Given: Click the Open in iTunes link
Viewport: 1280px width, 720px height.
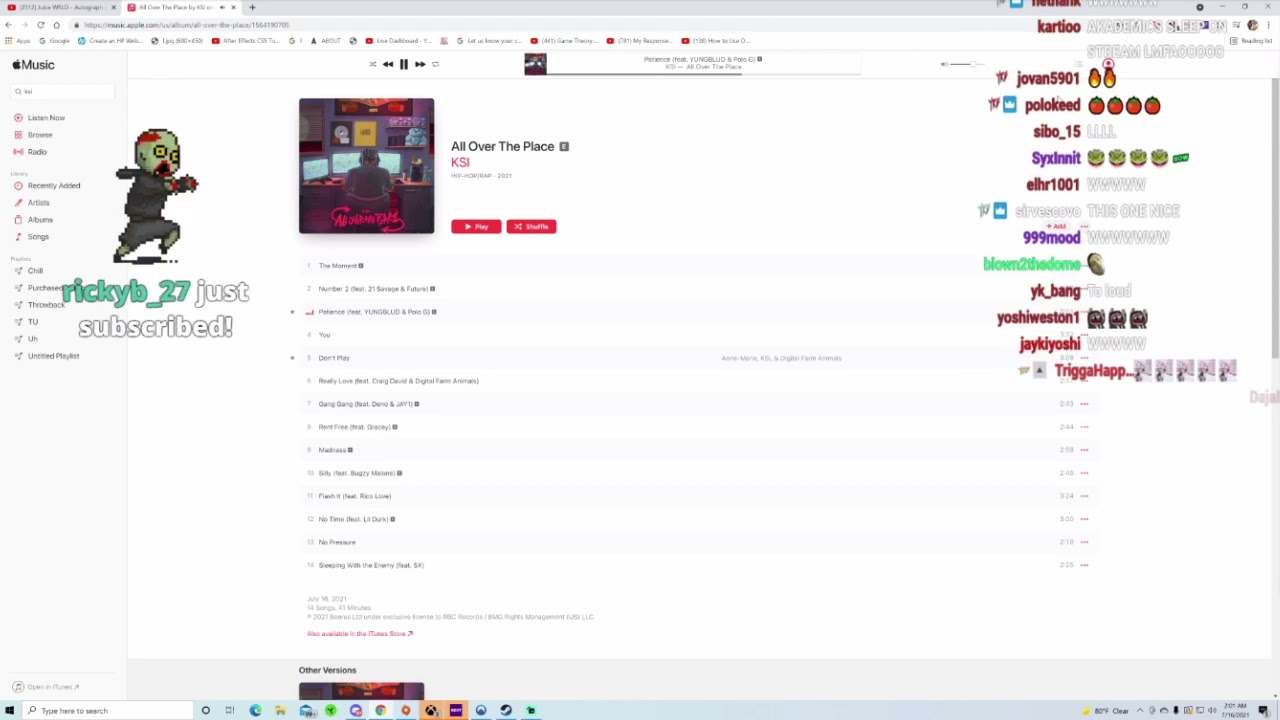Looking at the screenshot, I should point(47,687).
